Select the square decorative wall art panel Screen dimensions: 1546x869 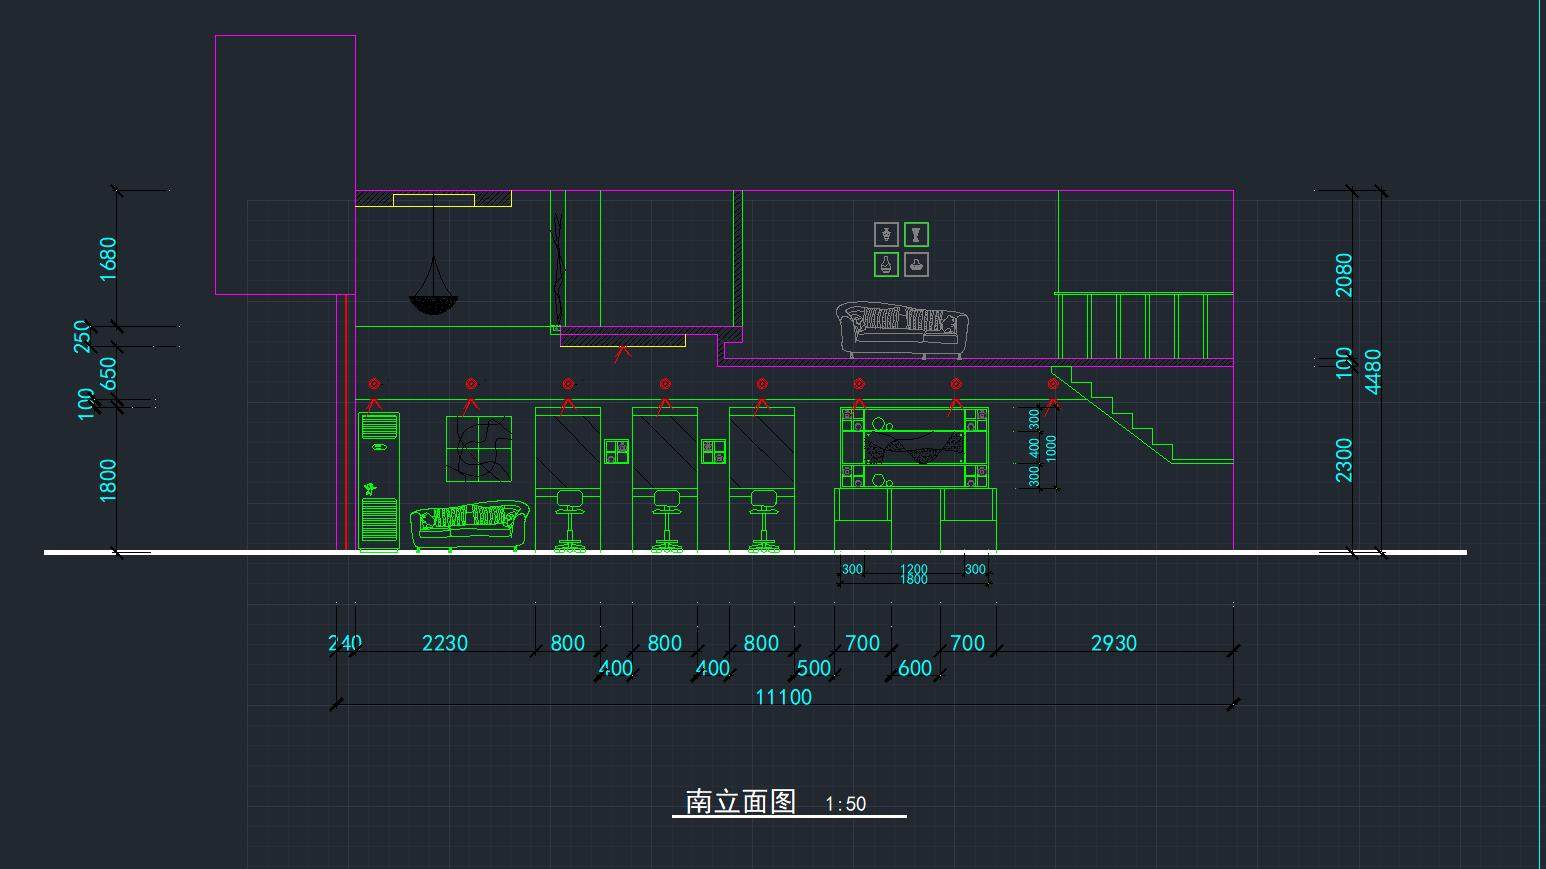point(478,449)
